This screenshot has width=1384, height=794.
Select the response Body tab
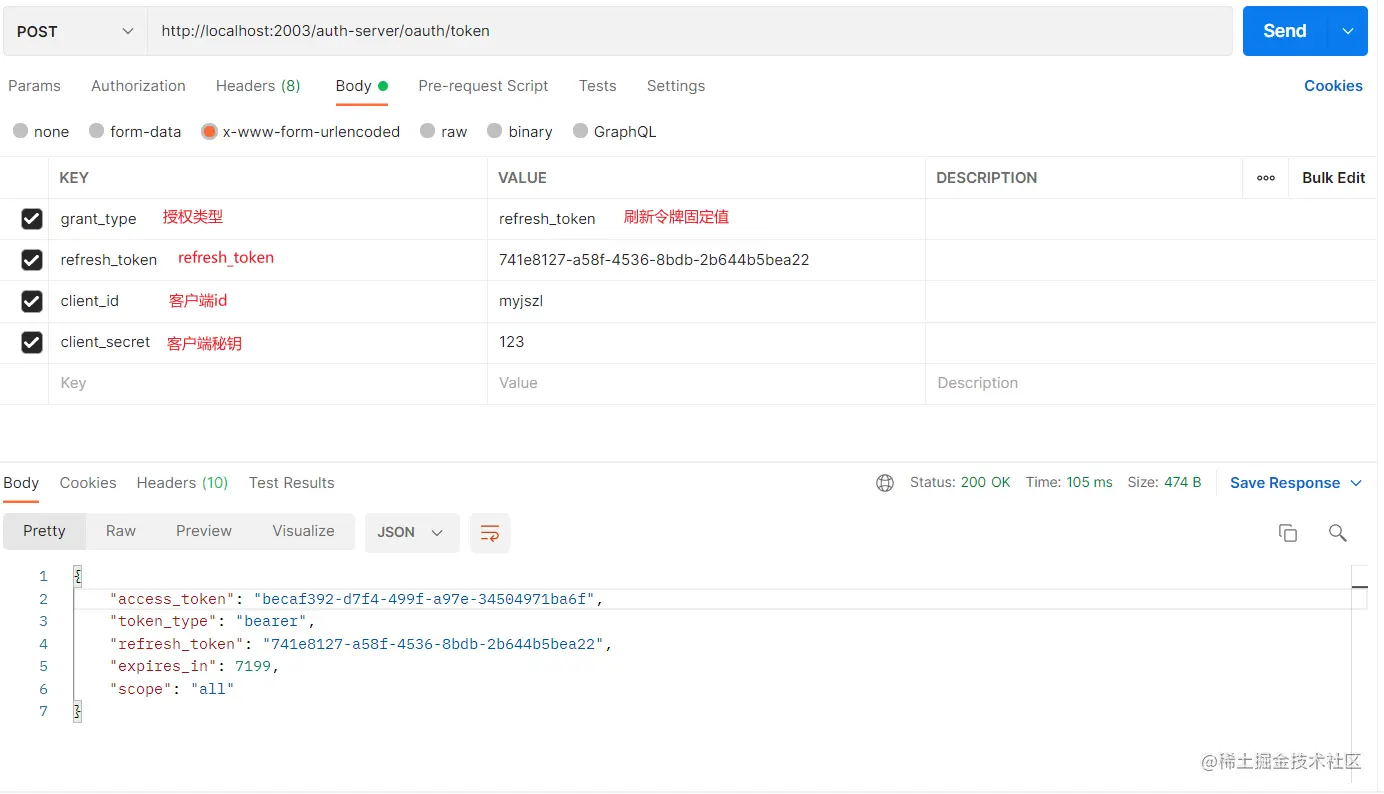coord(21,483)
